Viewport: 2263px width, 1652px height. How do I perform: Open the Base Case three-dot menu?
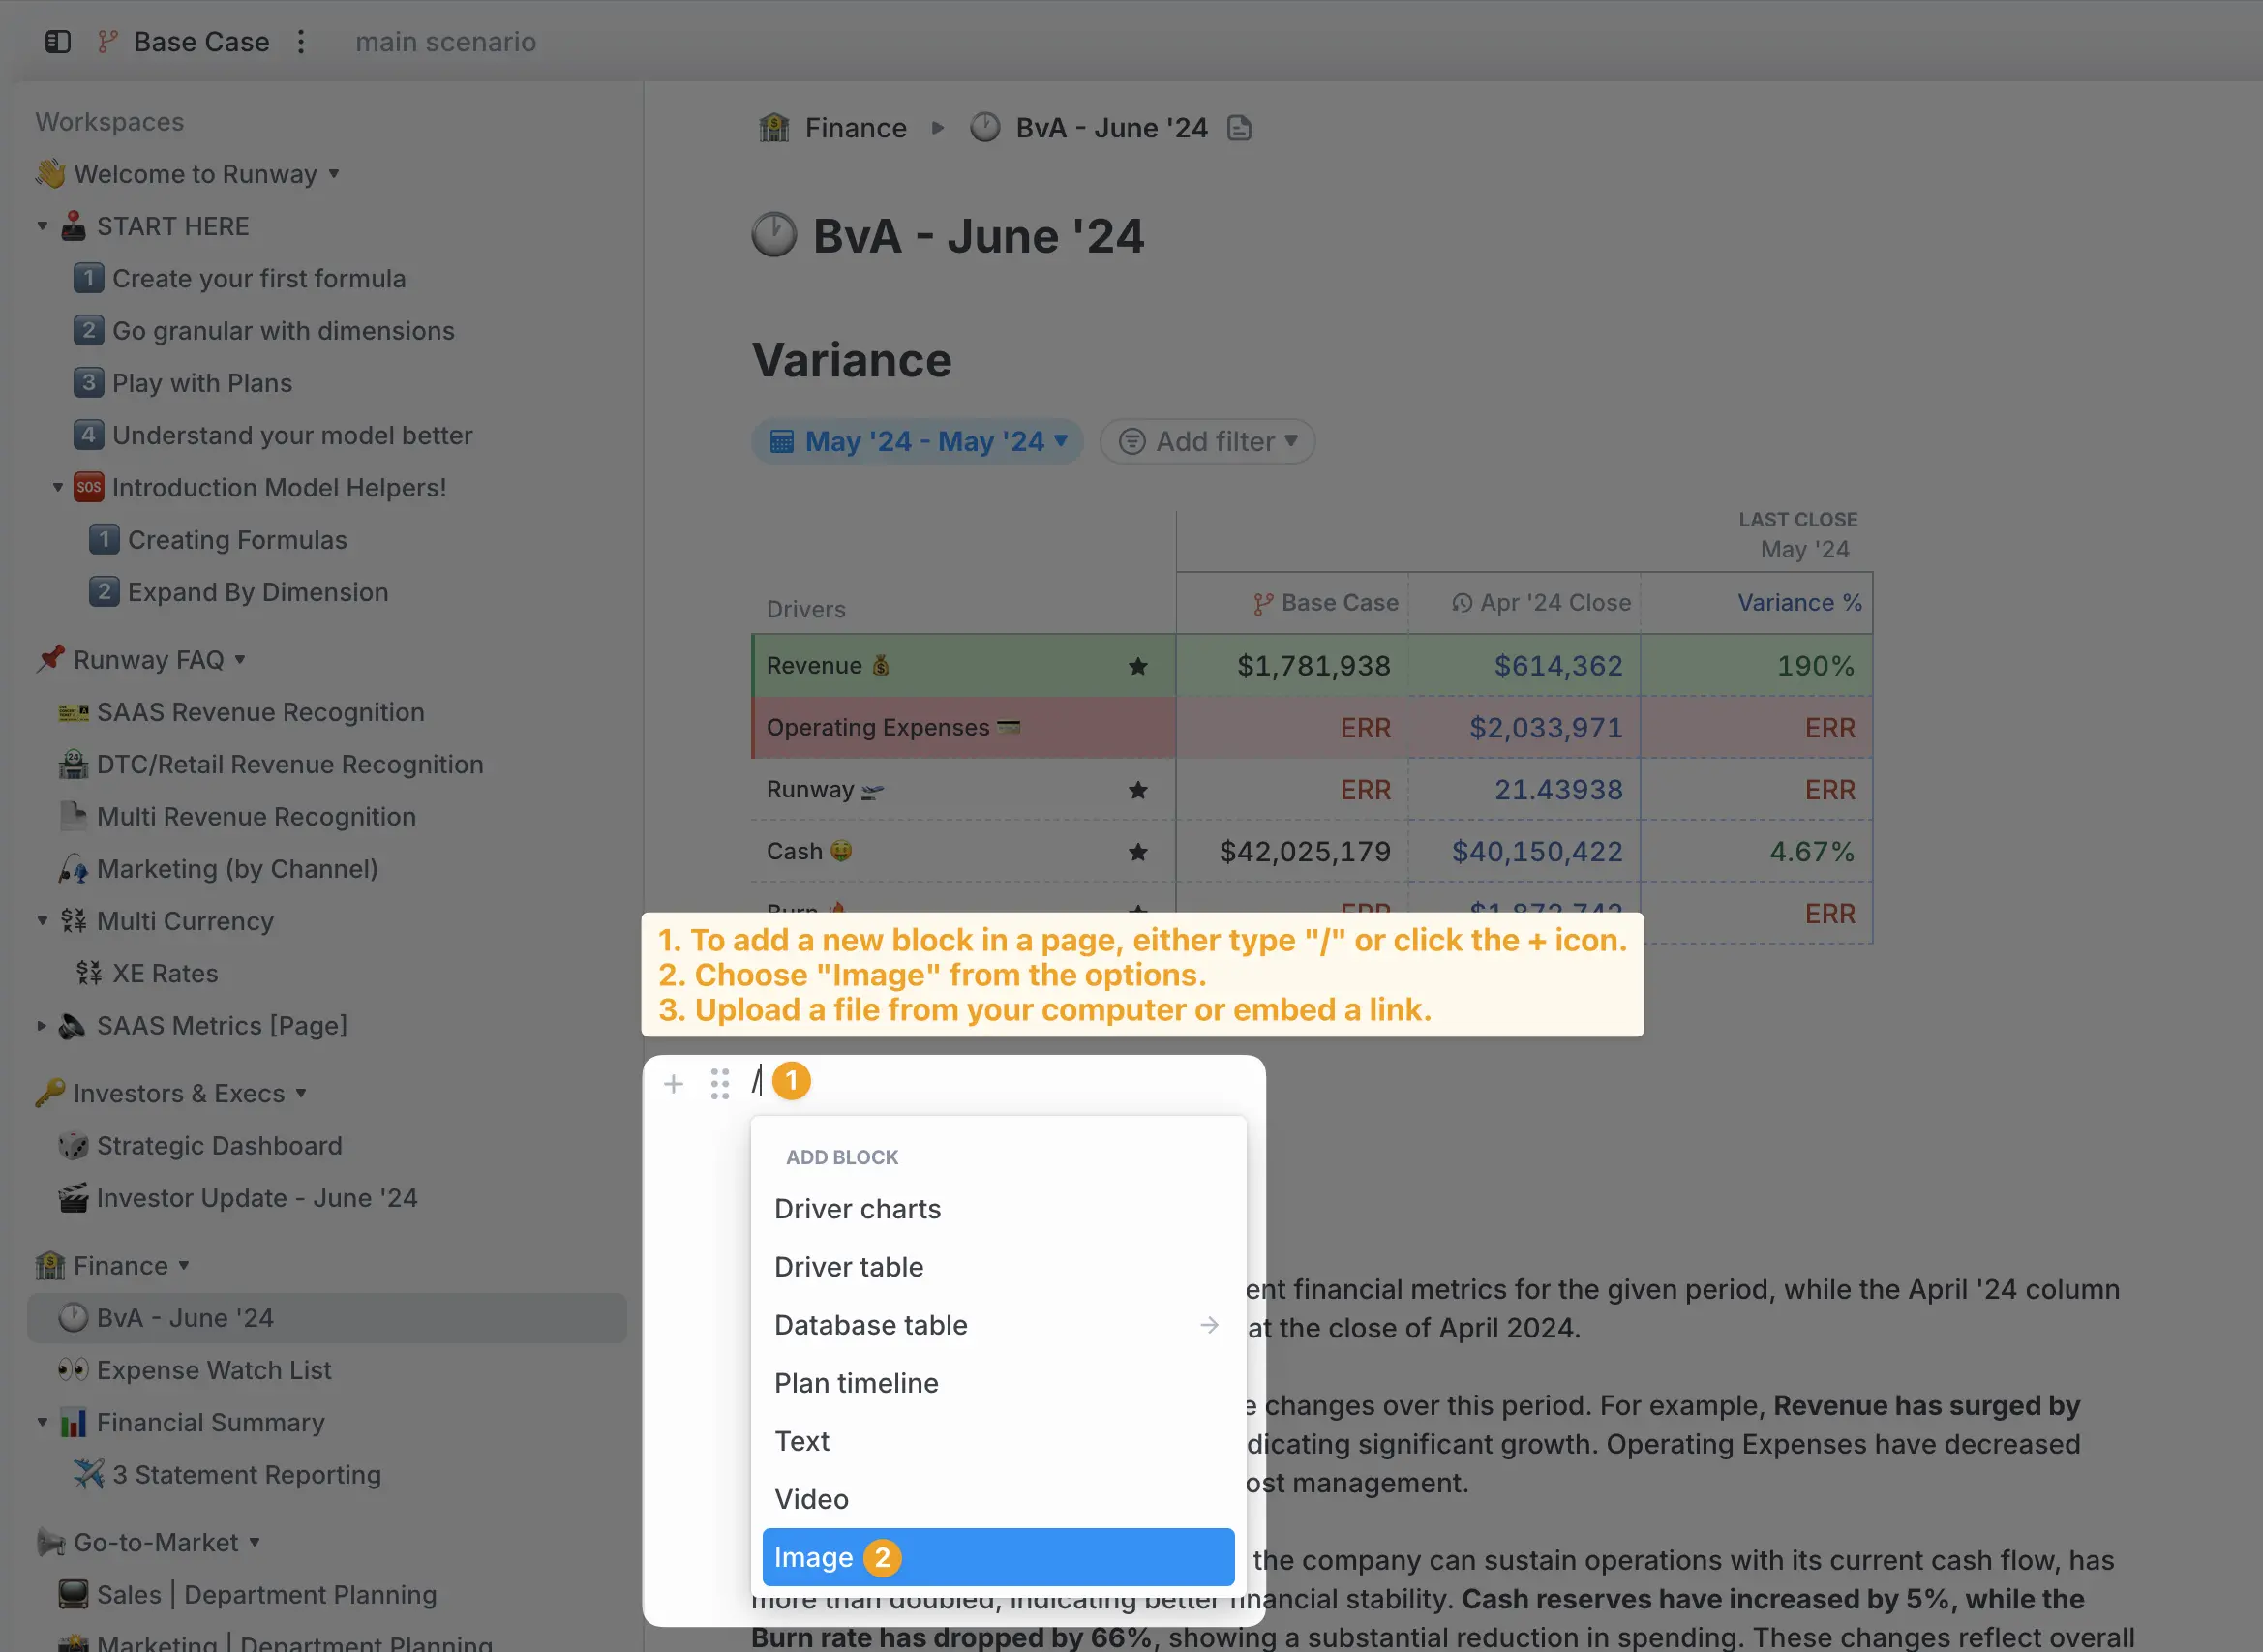301,41
